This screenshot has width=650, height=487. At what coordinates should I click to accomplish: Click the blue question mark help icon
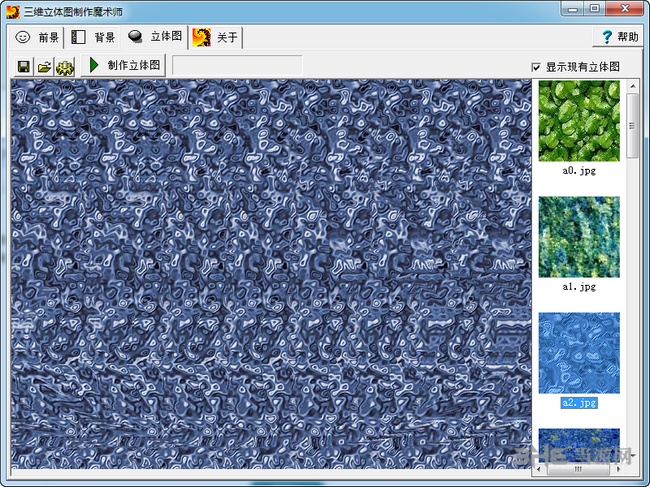click(607, 37)
